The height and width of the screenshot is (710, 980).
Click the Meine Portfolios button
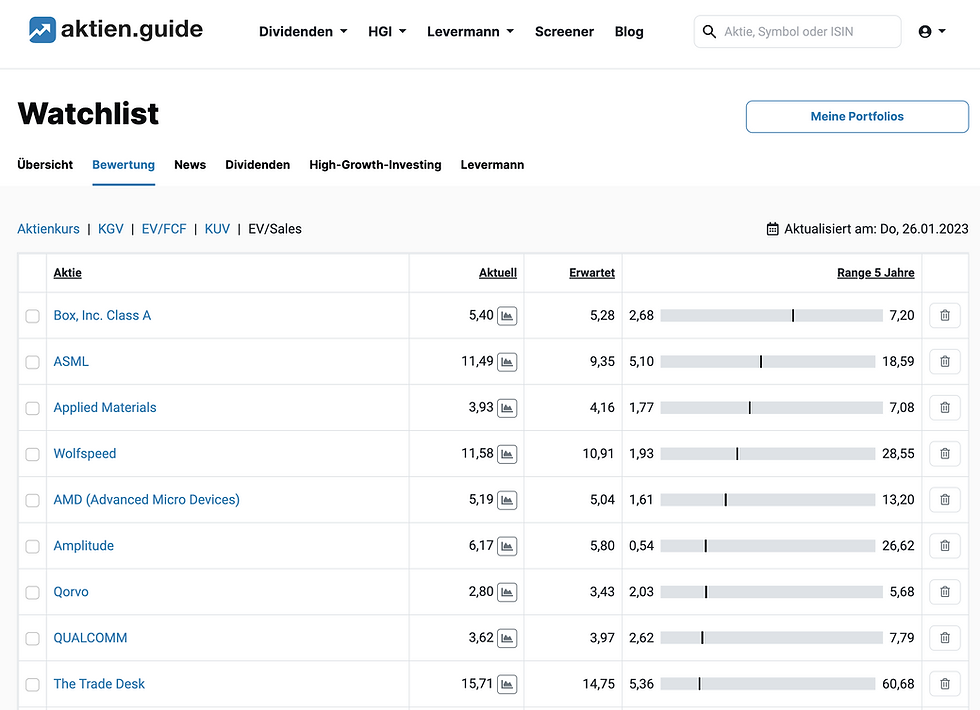point(857,116)
